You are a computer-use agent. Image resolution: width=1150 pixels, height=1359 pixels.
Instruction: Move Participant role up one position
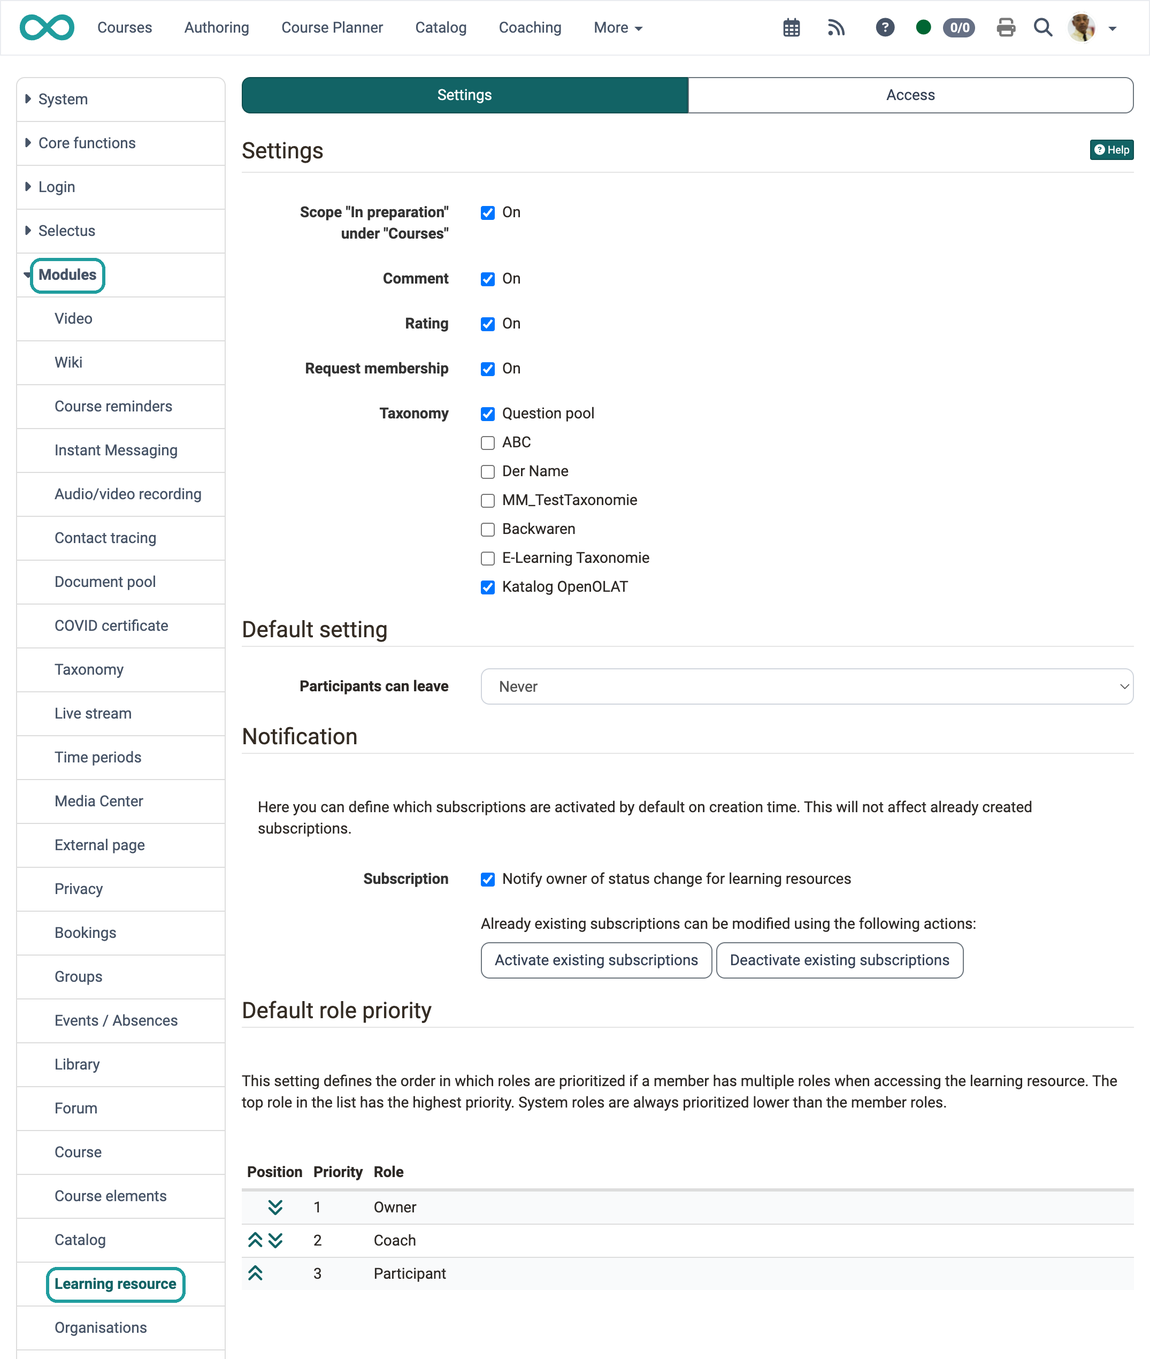pyautogui.click(x=255, y=1273)
